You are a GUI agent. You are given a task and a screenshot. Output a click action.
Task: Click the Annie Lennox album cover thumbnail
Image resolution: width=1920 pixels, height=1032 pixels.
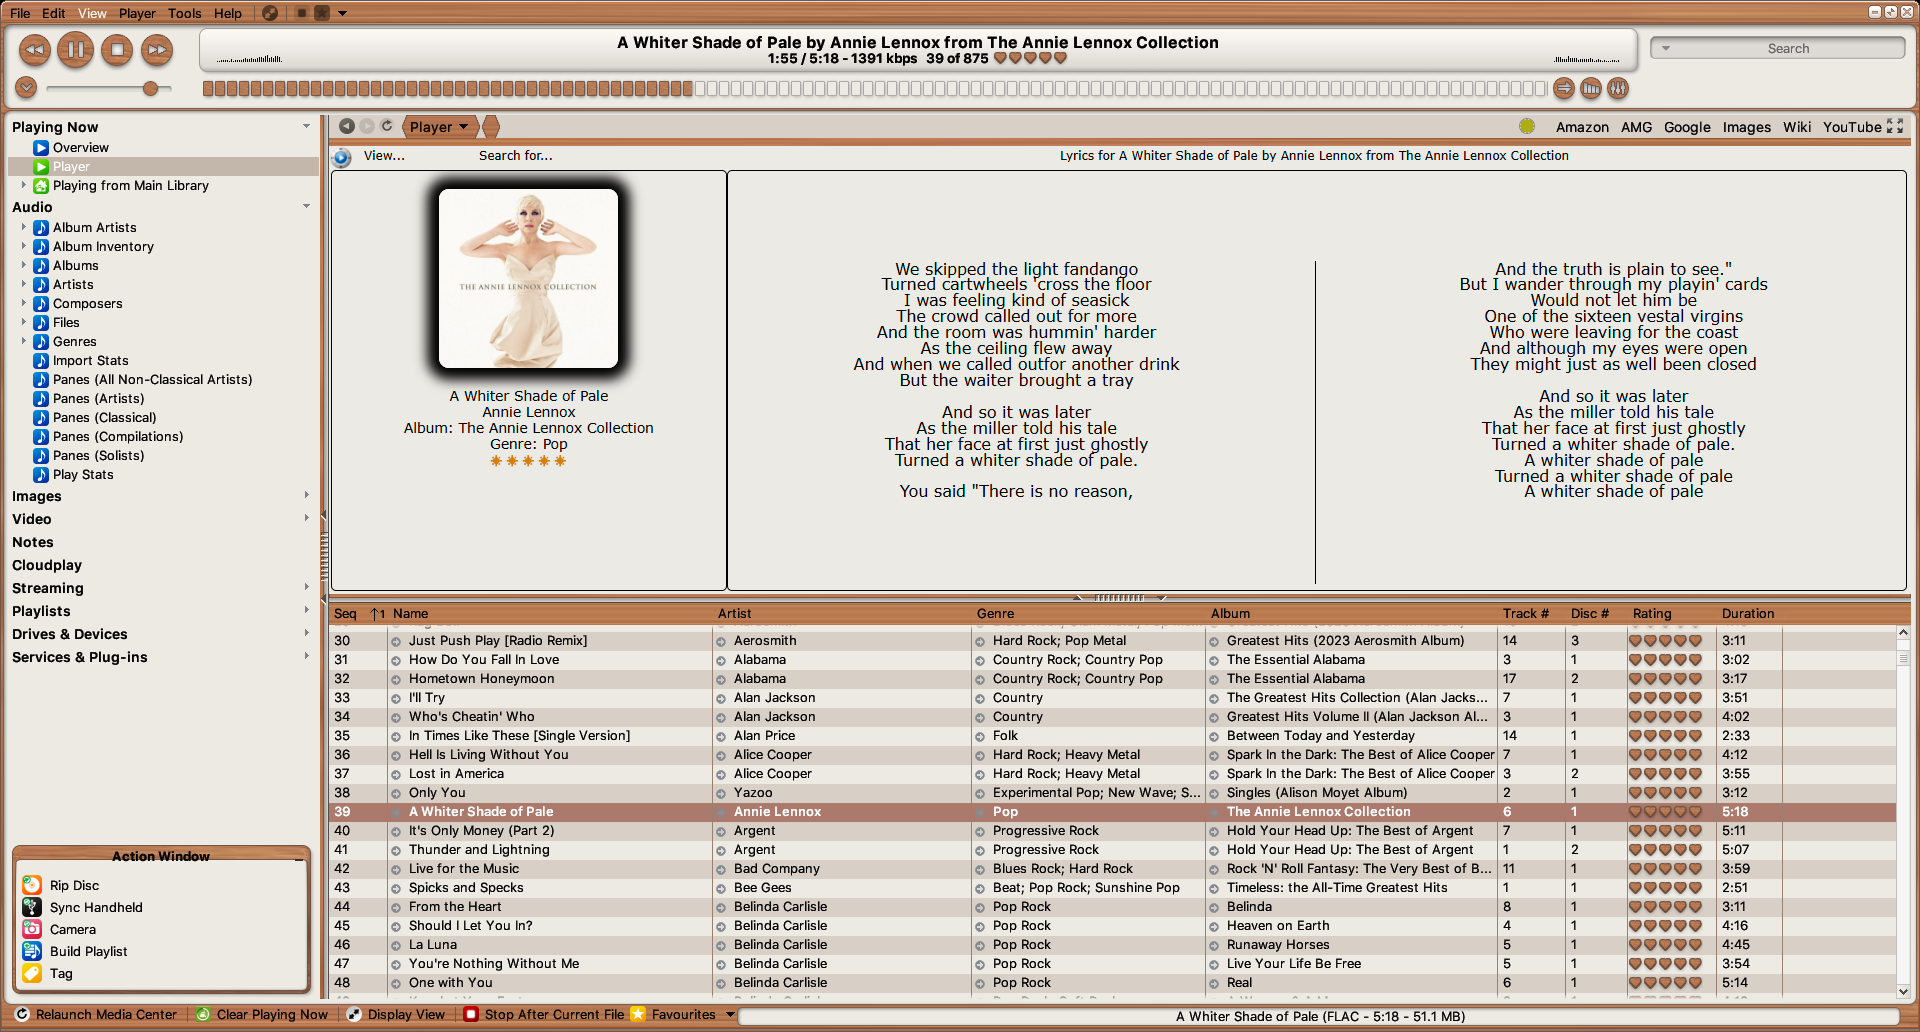pos(528,278)
